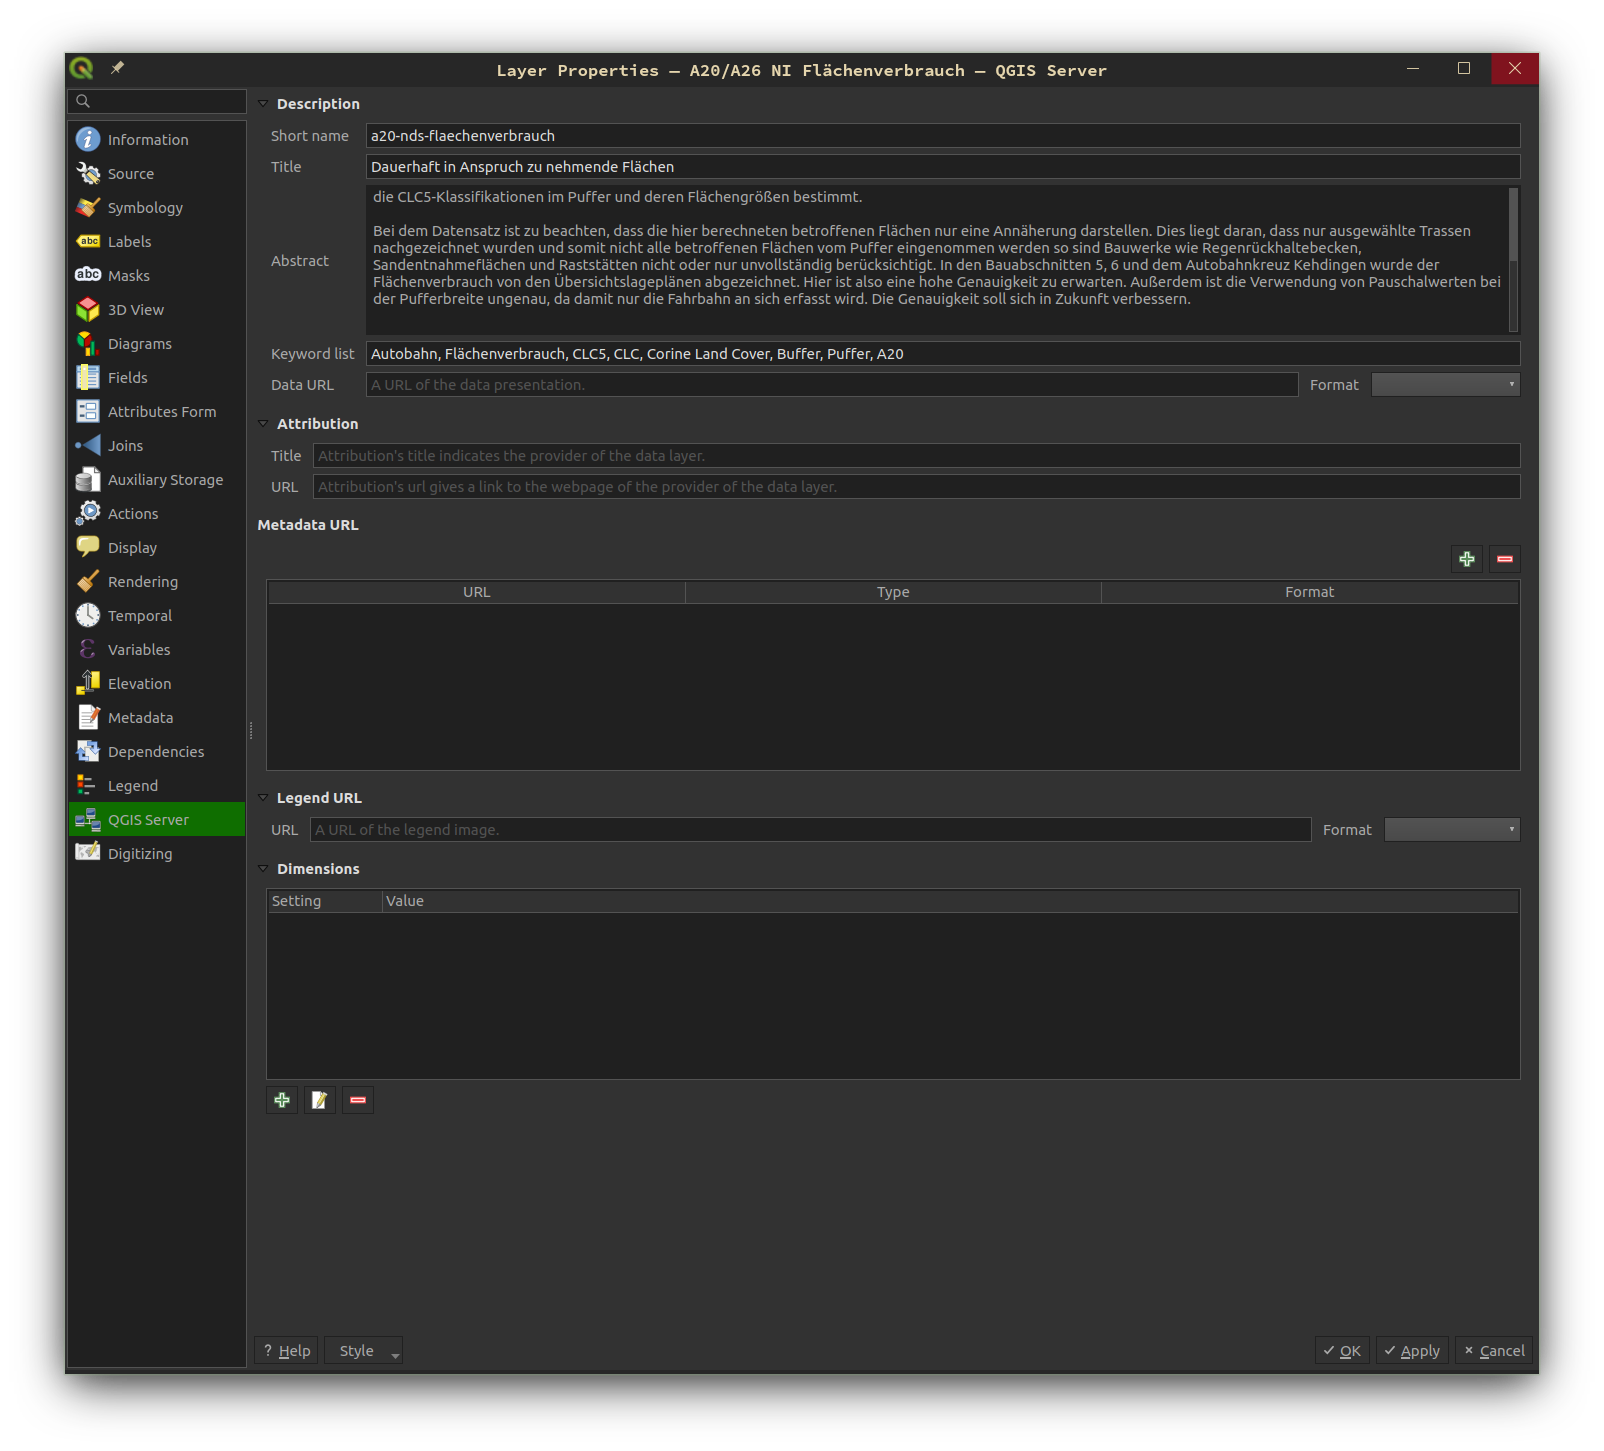Collapse the Attribution section
The height and width of the screenshot is (1451, 1604).
pyautogui.click(x=264, y=424)
